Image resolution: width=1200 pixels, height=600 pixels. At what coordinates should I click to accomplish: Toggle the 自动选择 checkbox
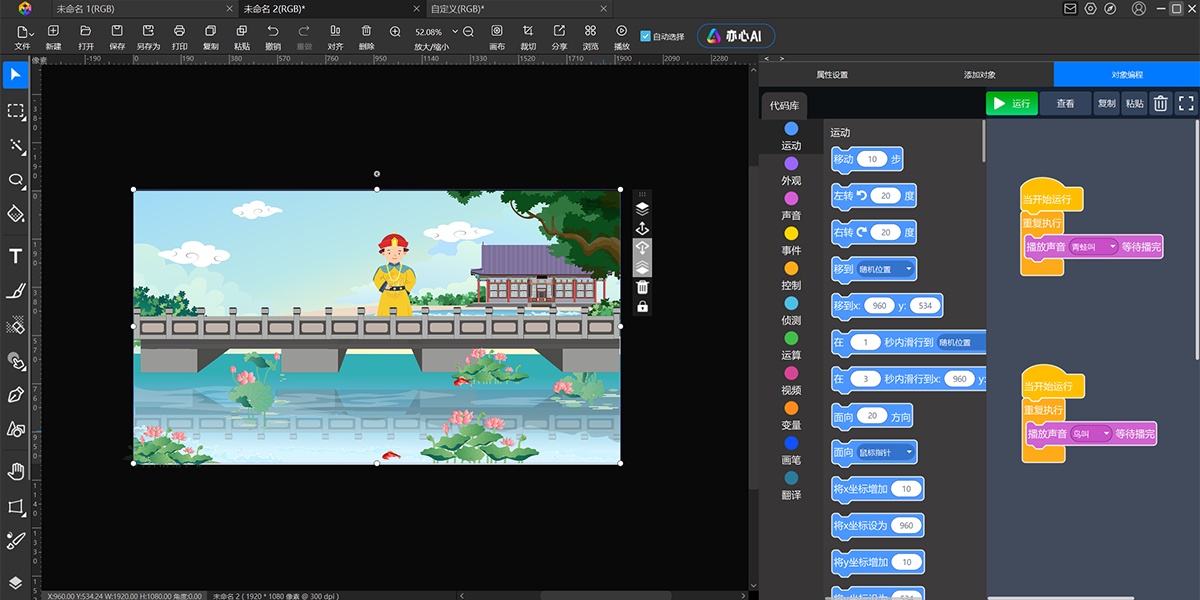[645, 36]
